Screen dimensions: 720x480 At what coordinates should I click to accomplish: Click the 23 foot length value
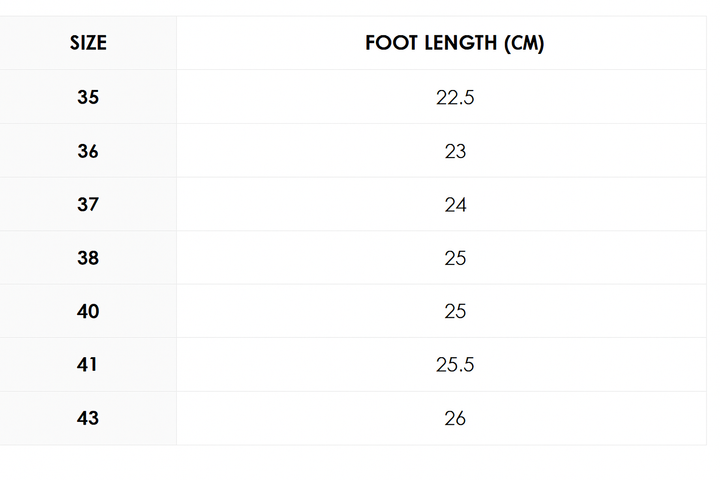(455, 151)
